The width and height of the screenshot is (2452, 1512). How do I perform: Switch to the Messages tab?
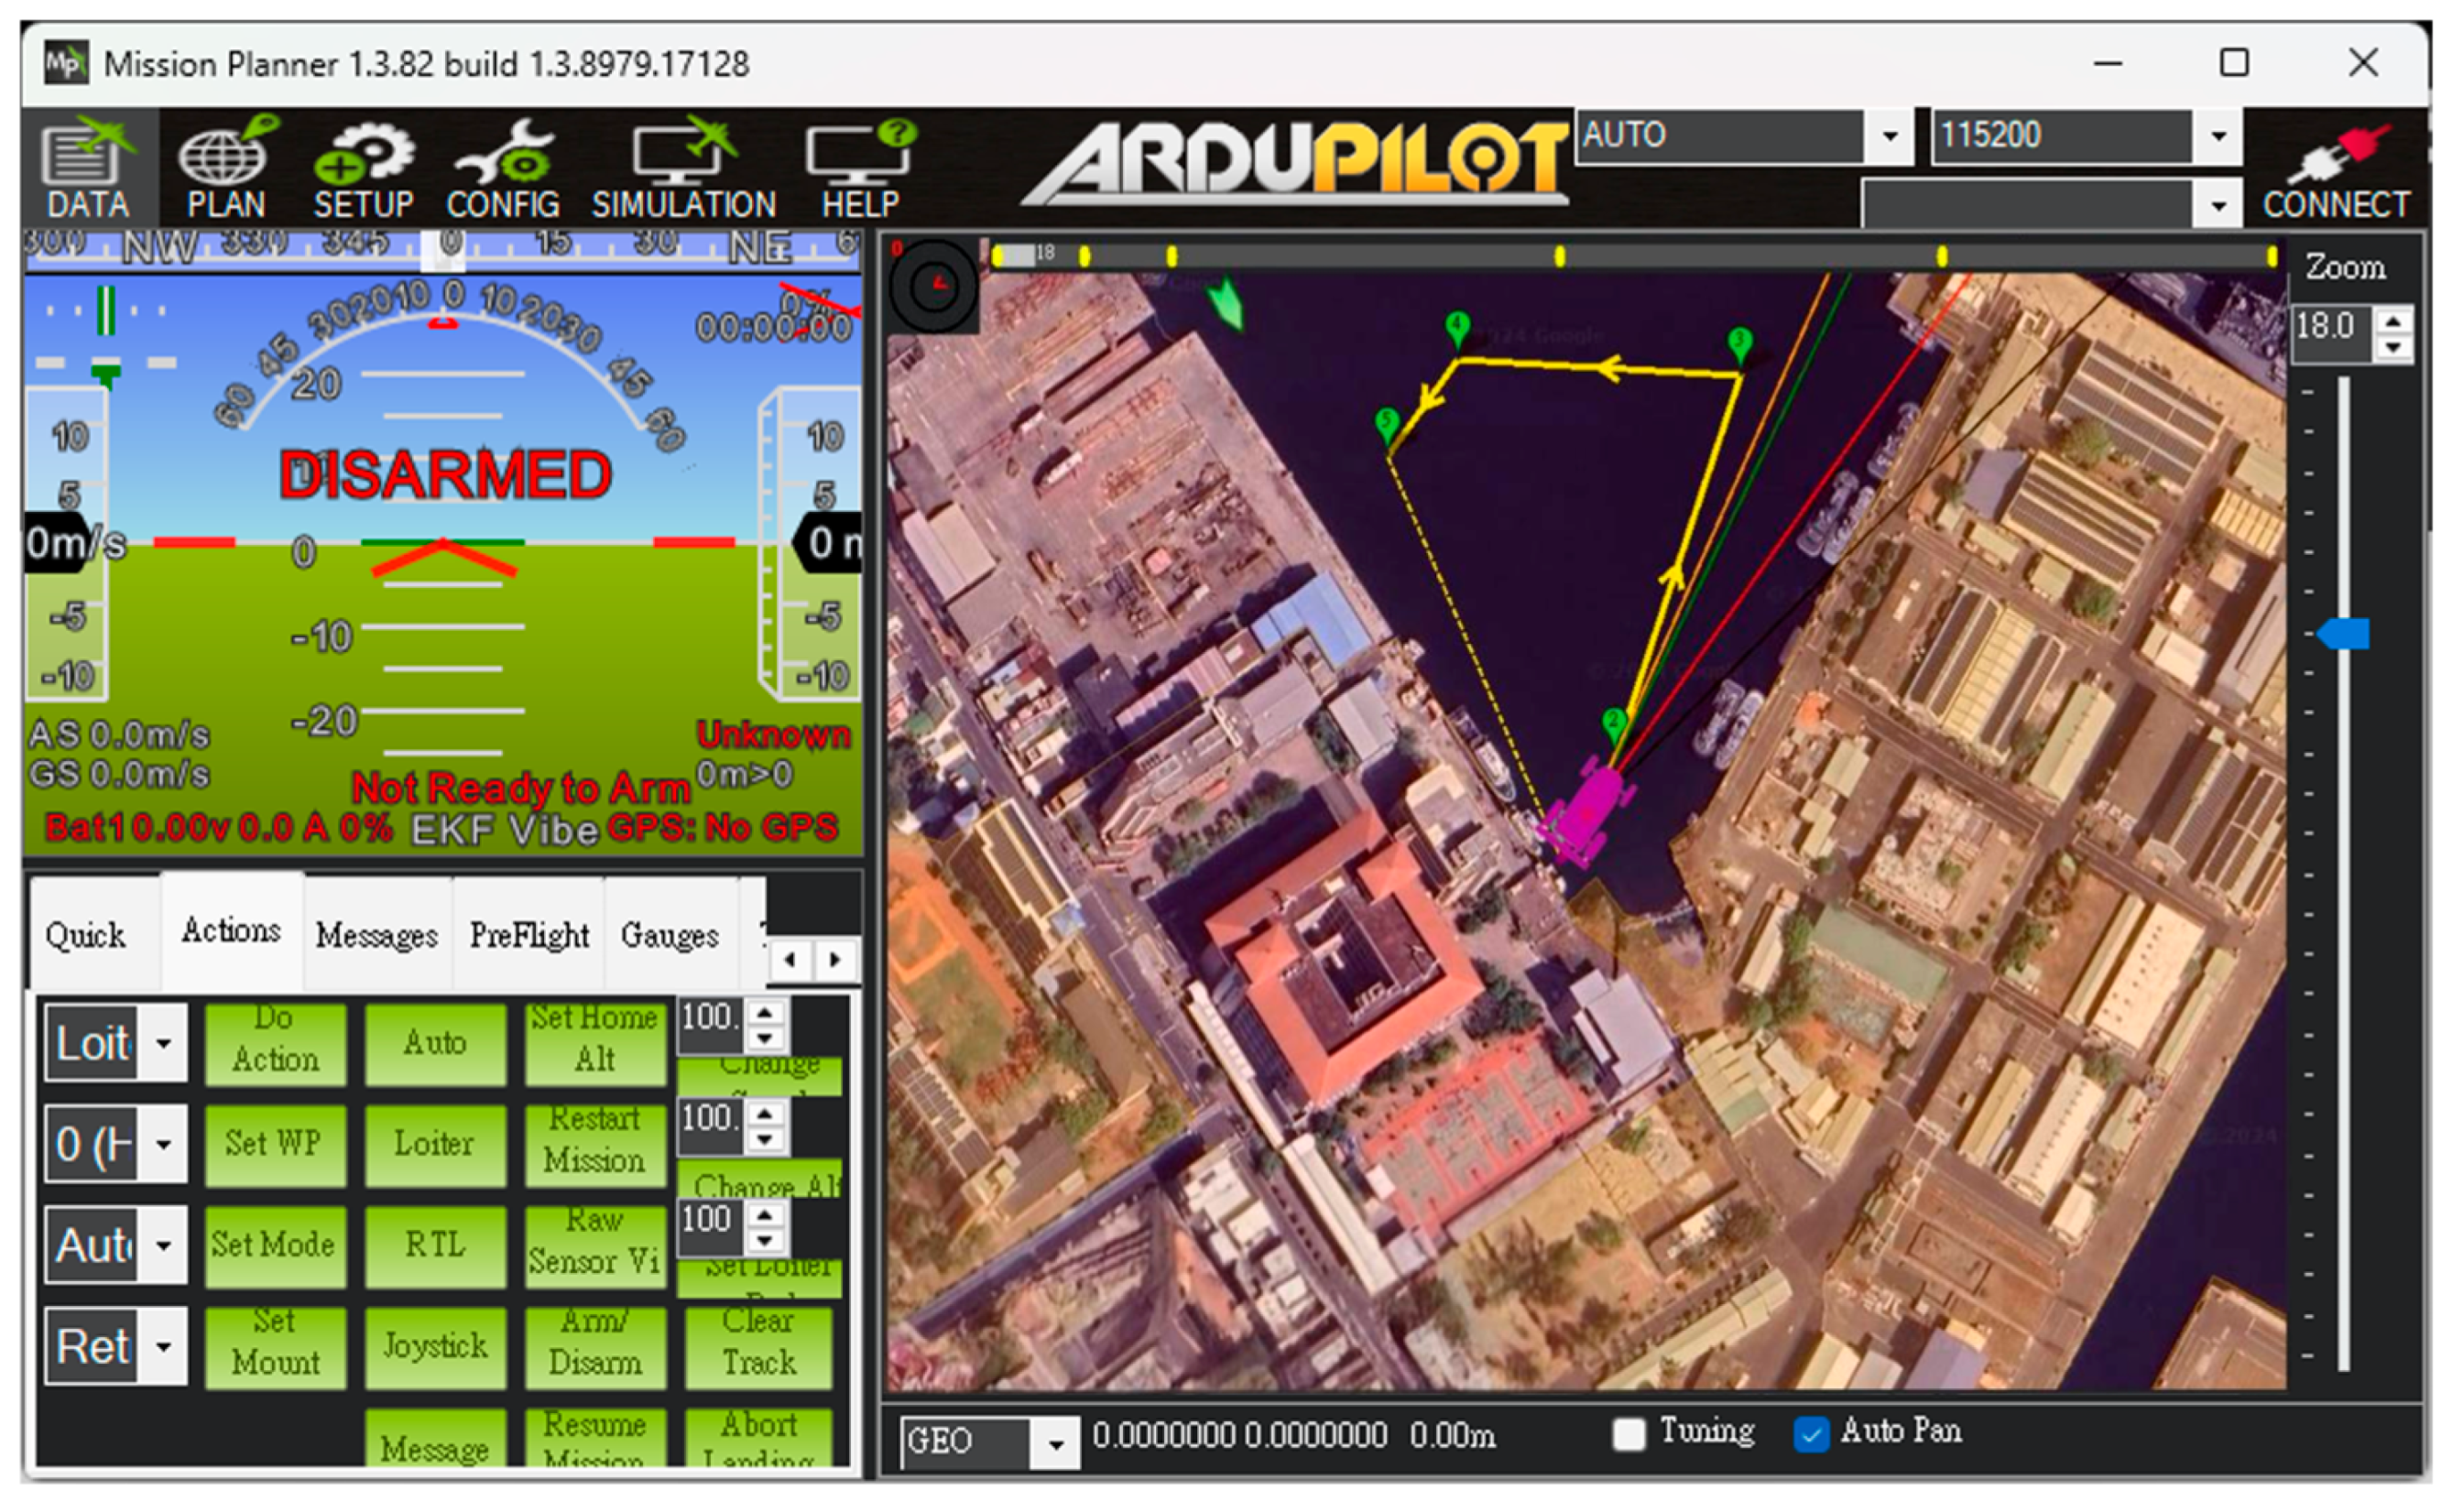pos(377,935)
